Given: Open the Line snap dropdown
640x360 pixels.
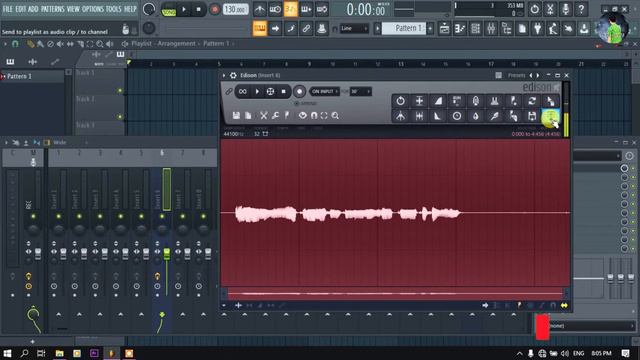Looking at the screenshot, I should coord(354,29).
